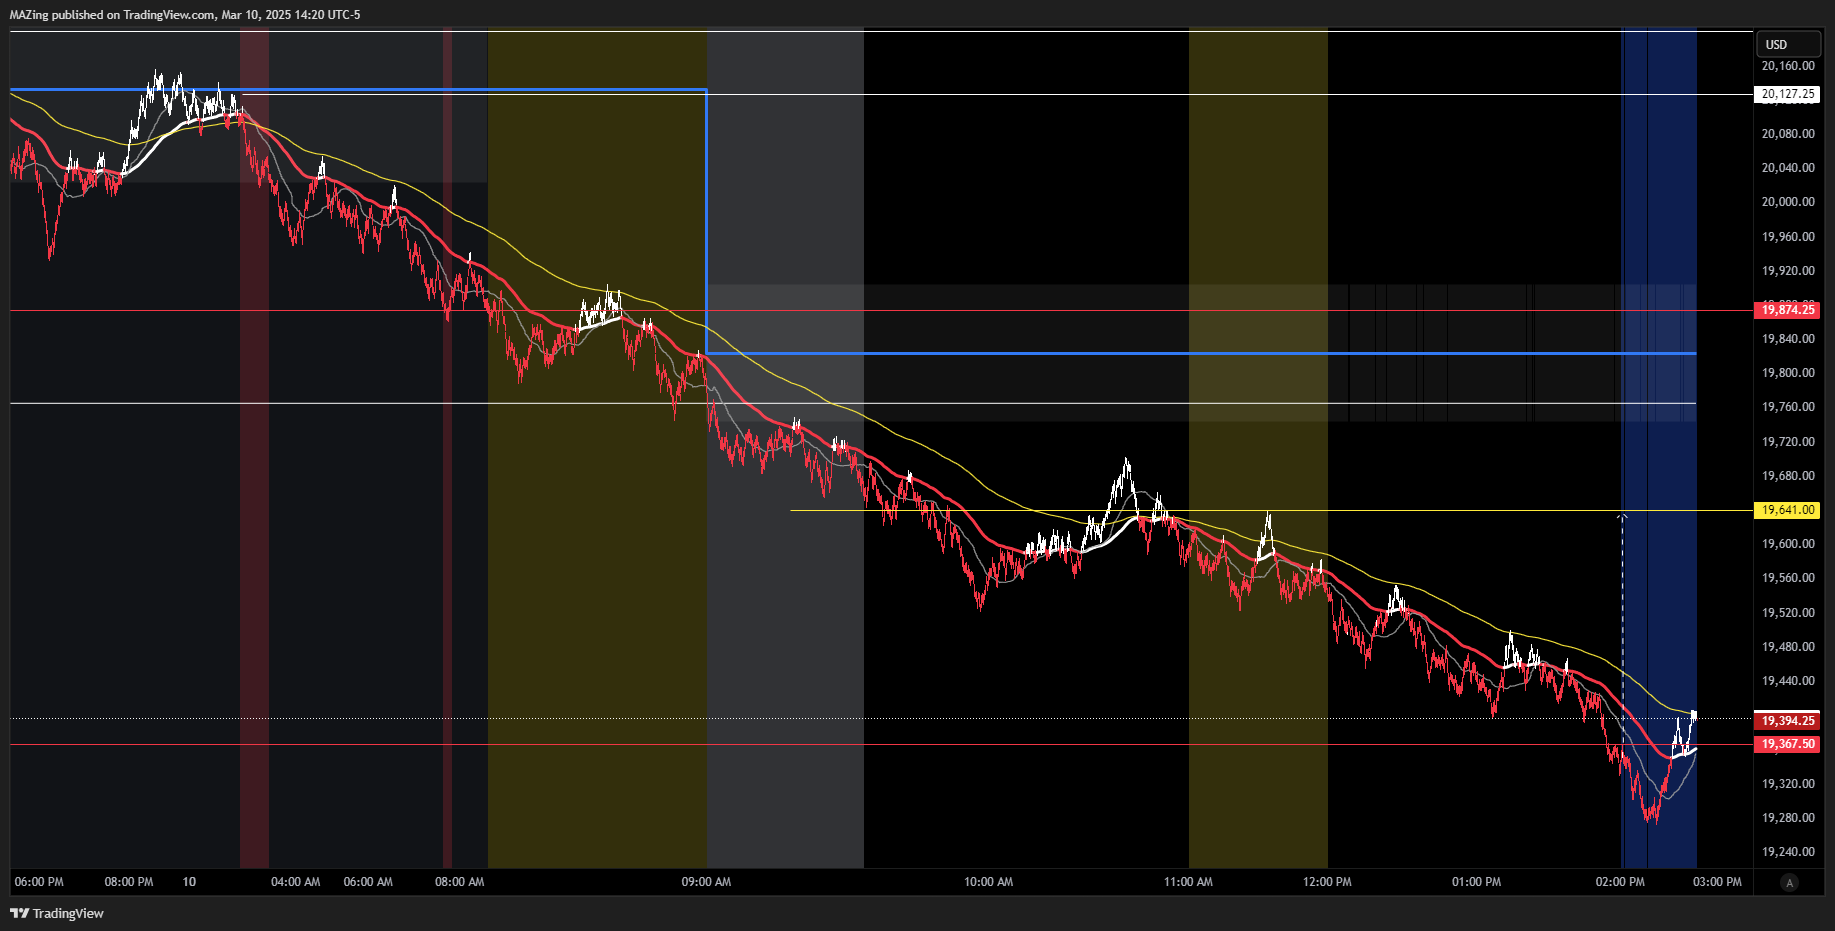1835x931 pixels.
Task: Click the 19,394.25 current price label
Action: click(x=1787, y=721)
